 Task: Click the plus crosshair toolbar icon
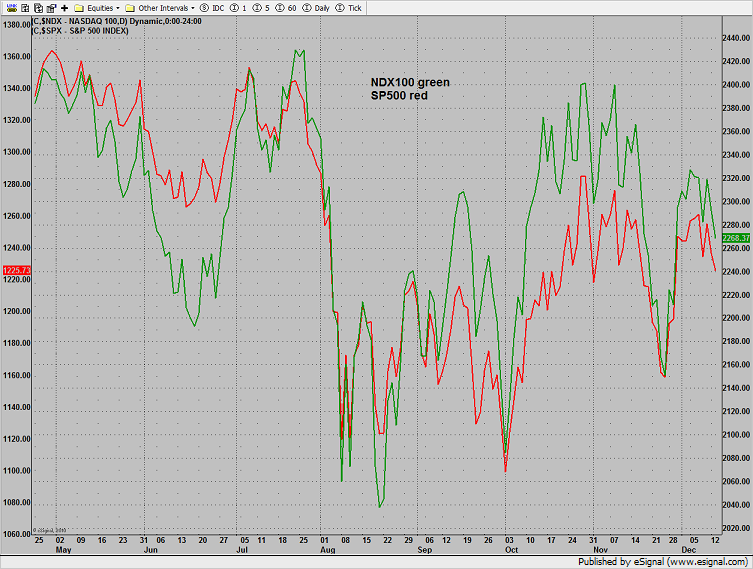[x=64, y=8]
